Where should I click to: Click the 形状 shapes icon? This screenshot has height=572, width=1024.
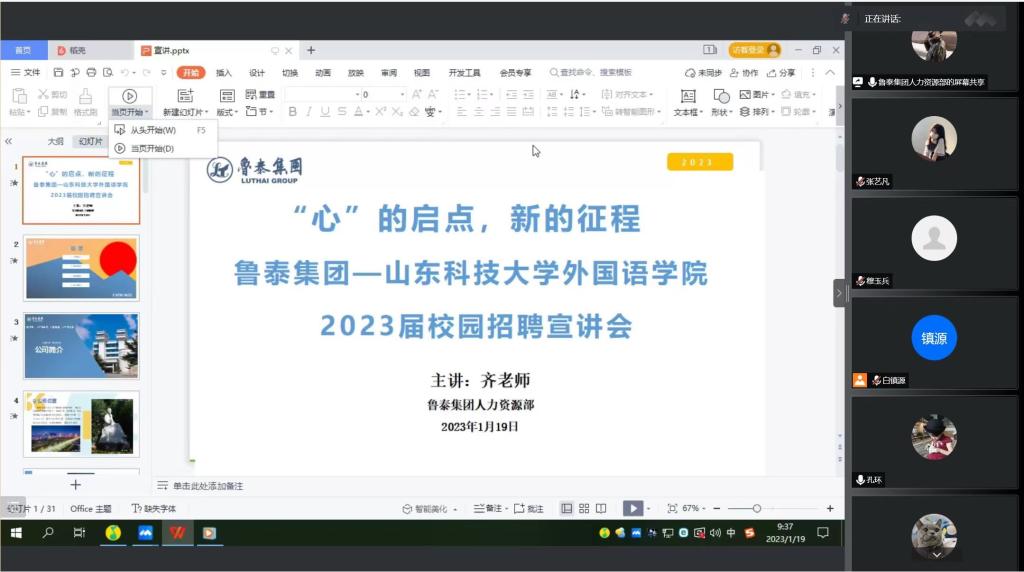point(720,96)
